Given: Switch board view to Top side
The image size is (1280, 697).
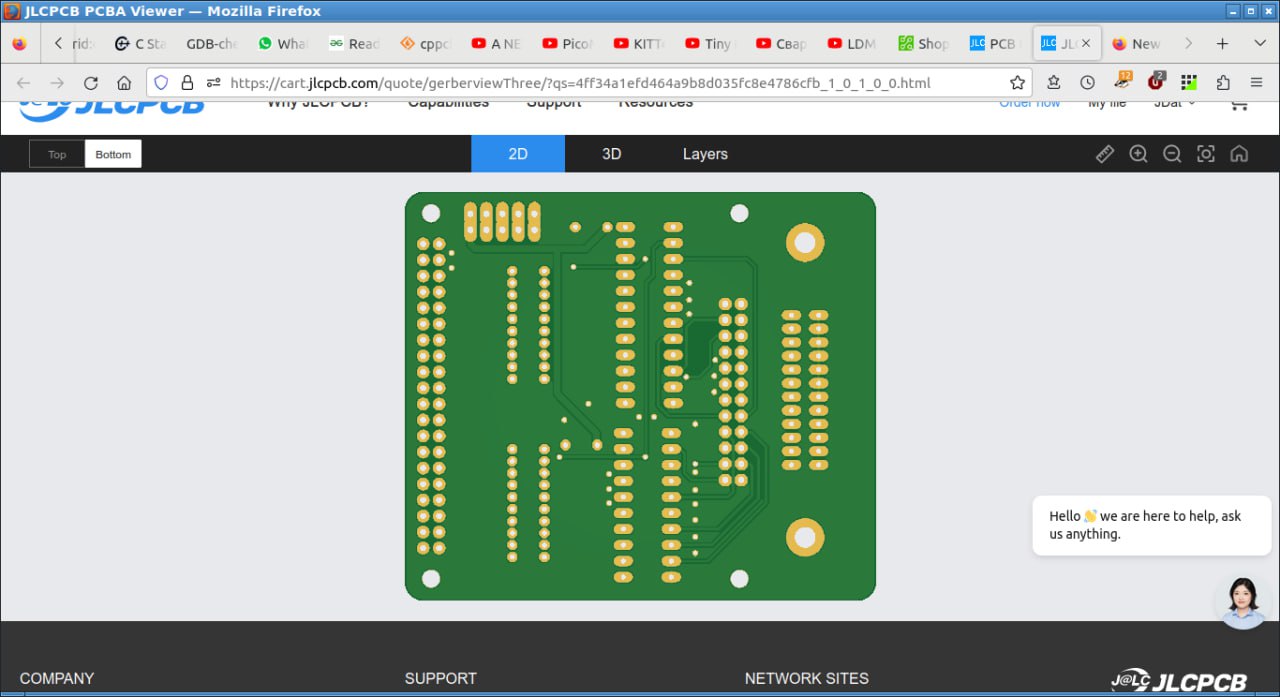Looking at the screenshot, I should [x=57, y=154].
